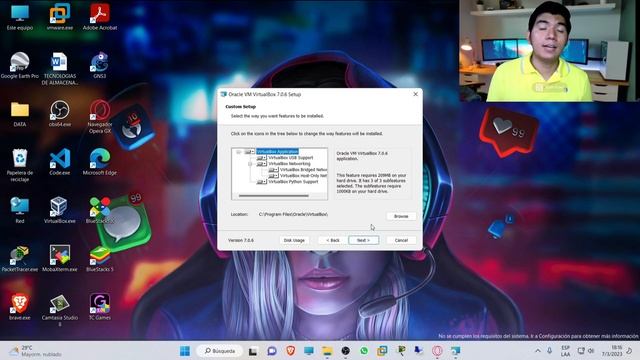Select the VirtualBox Python Support tree item
This screenshot has width=640, height=360.
(293, 182)
